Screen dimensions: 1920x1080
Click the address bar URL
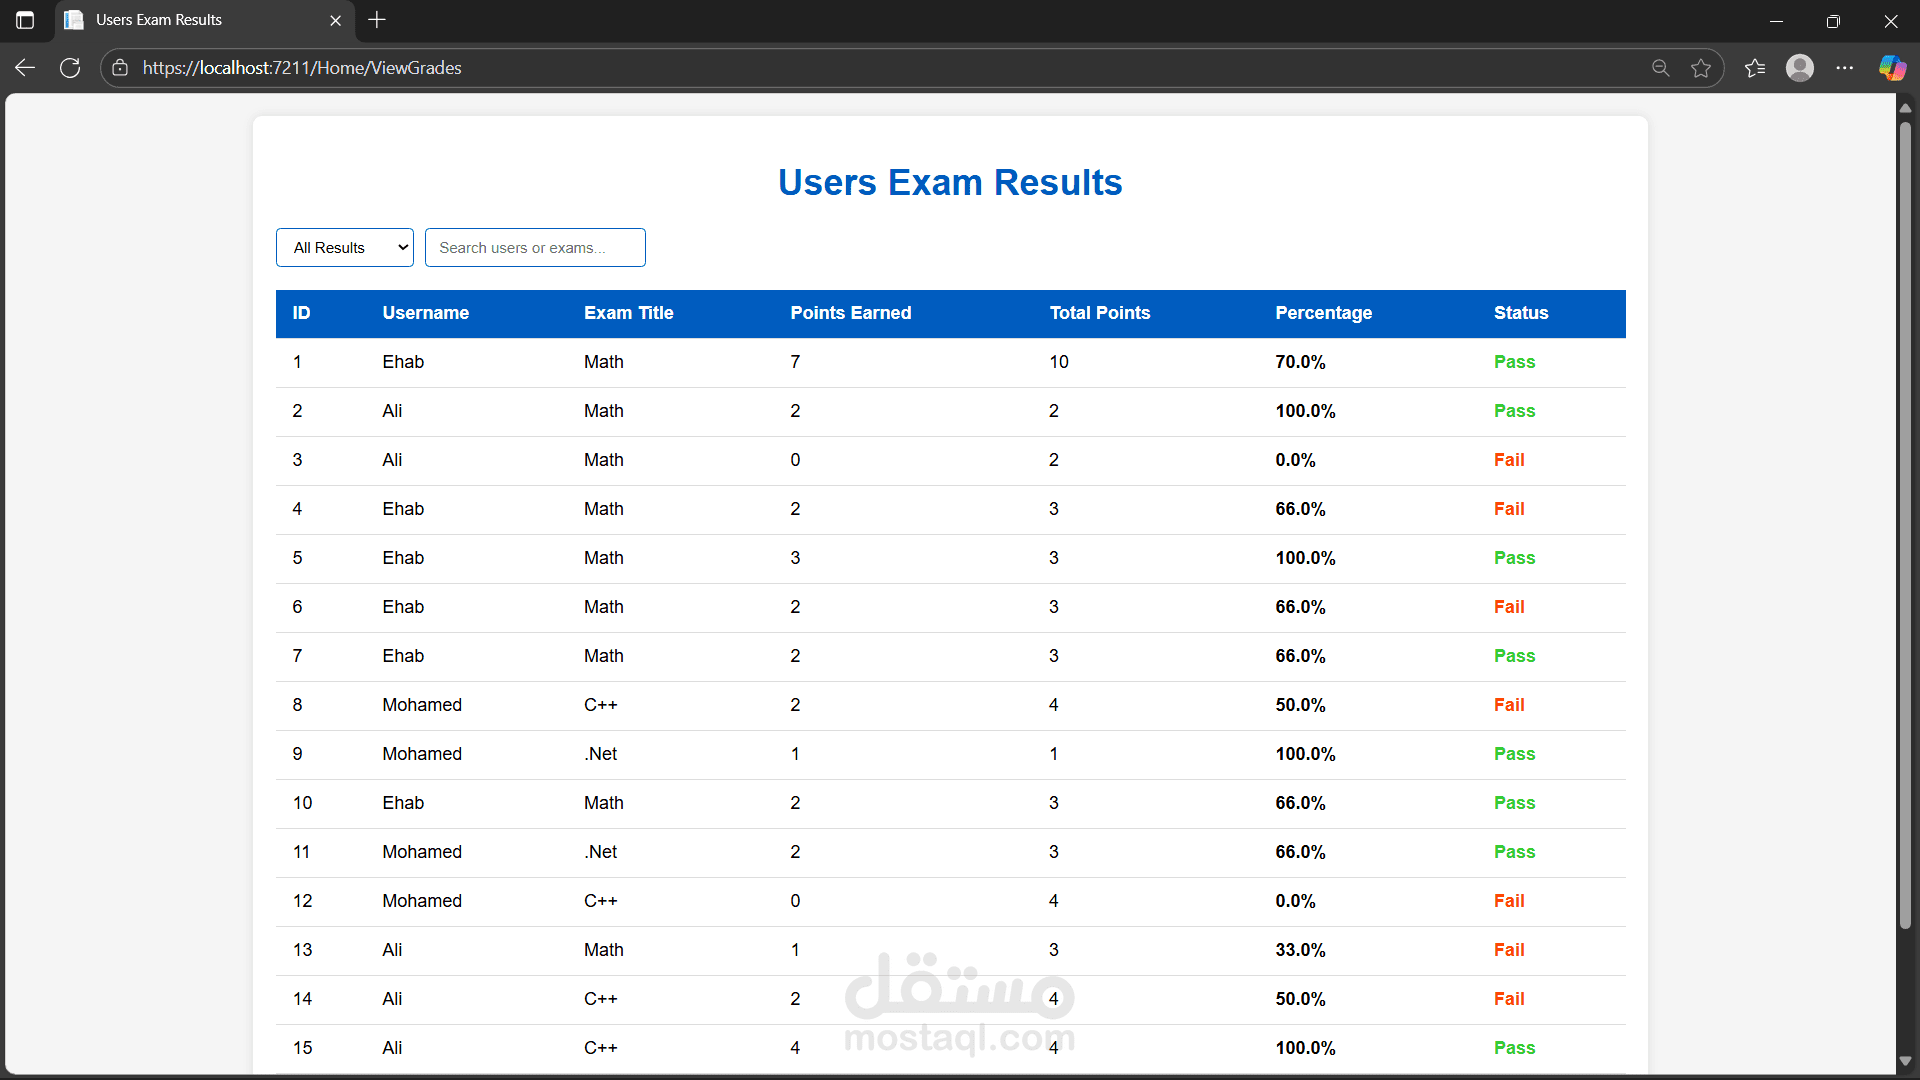tap(302, 68)
